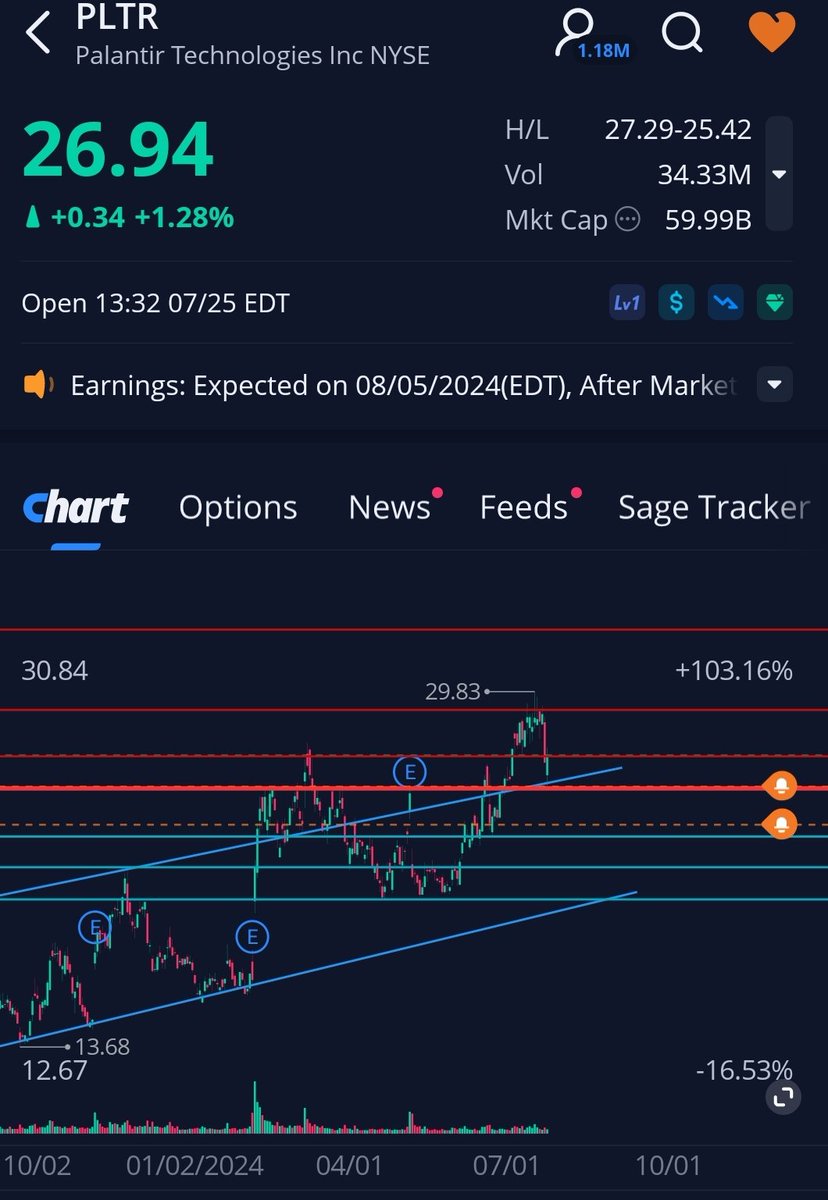Tap the Palantir Technologies Inc NYSE subtitle
This screenshot has width=828, height=1200.
tap(253, 55)
